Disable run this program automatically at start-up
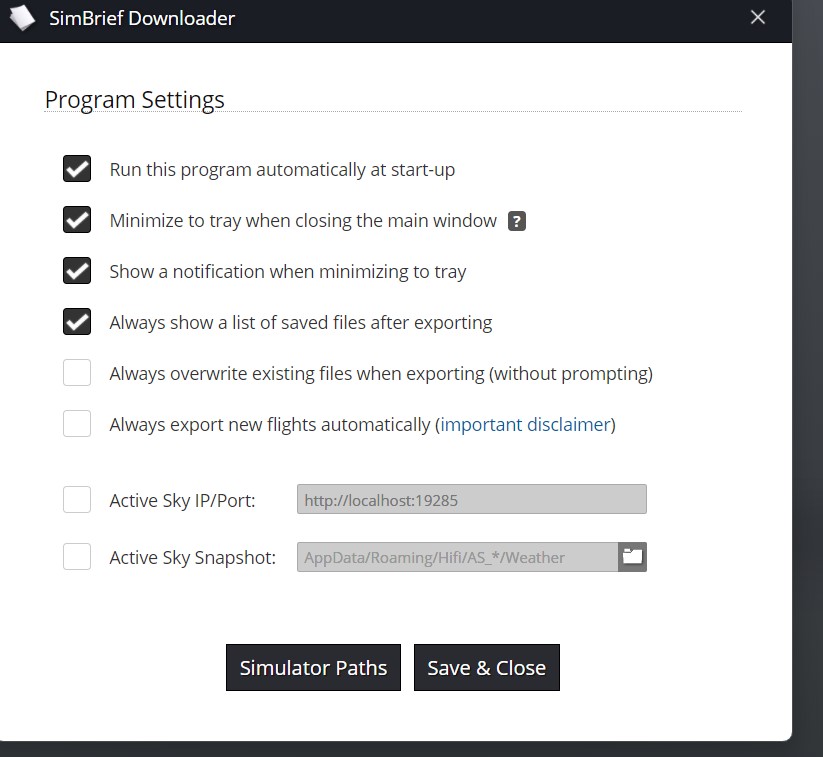The image size is (823, 757). (x=77, y=169)
